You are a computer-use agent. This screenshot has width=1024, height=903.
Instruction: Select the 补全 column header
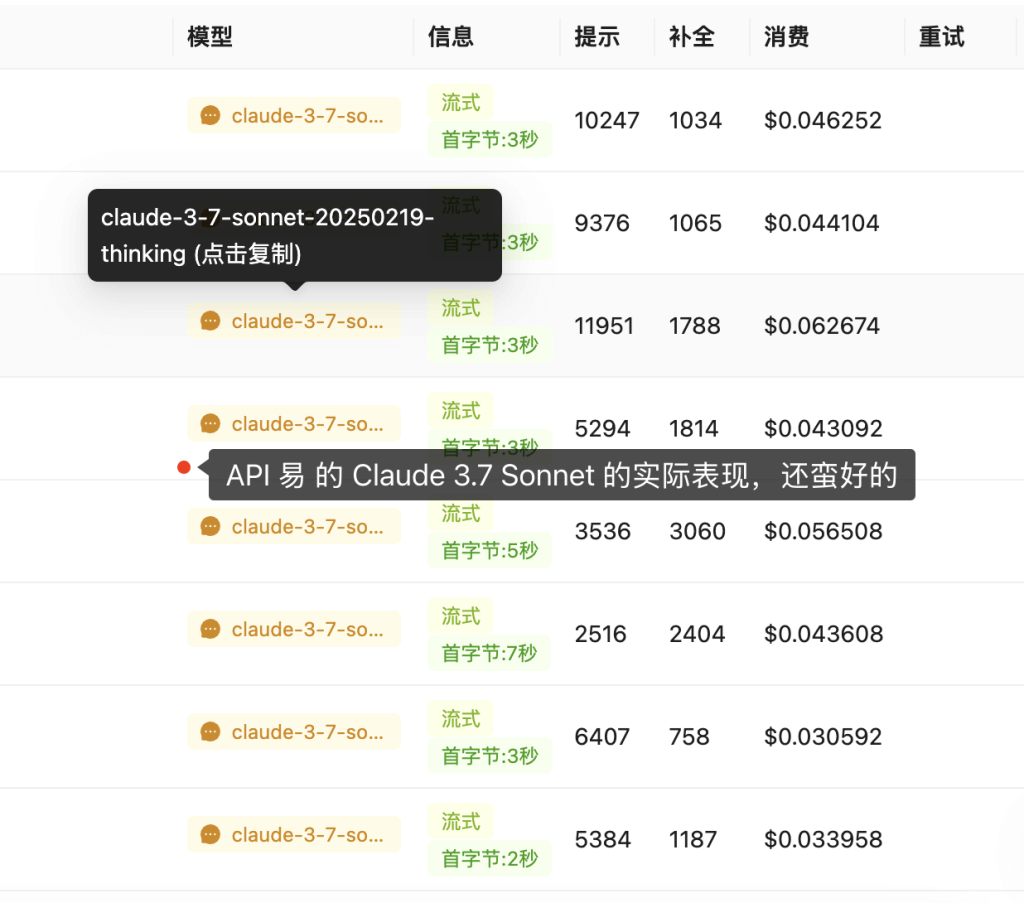692,37
